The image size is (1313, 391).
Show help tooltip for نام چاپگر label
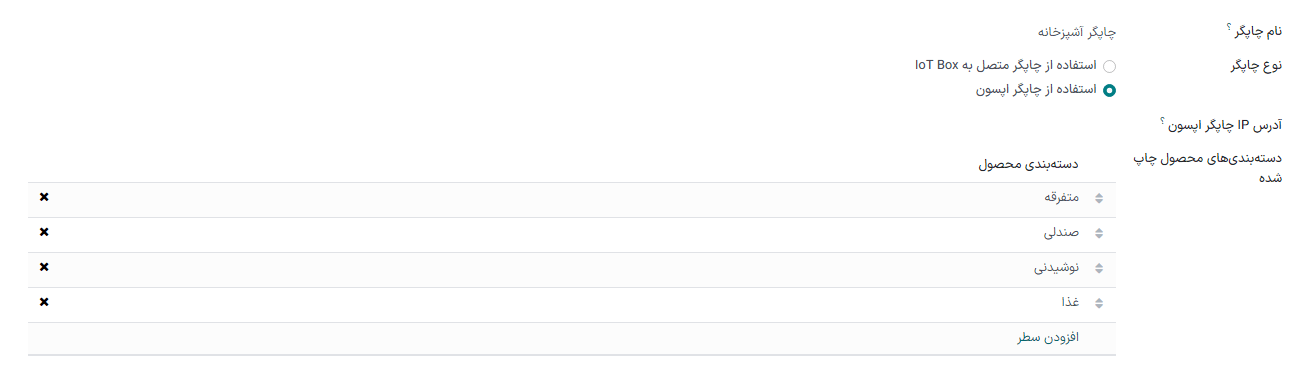[x=1228, y=24]
